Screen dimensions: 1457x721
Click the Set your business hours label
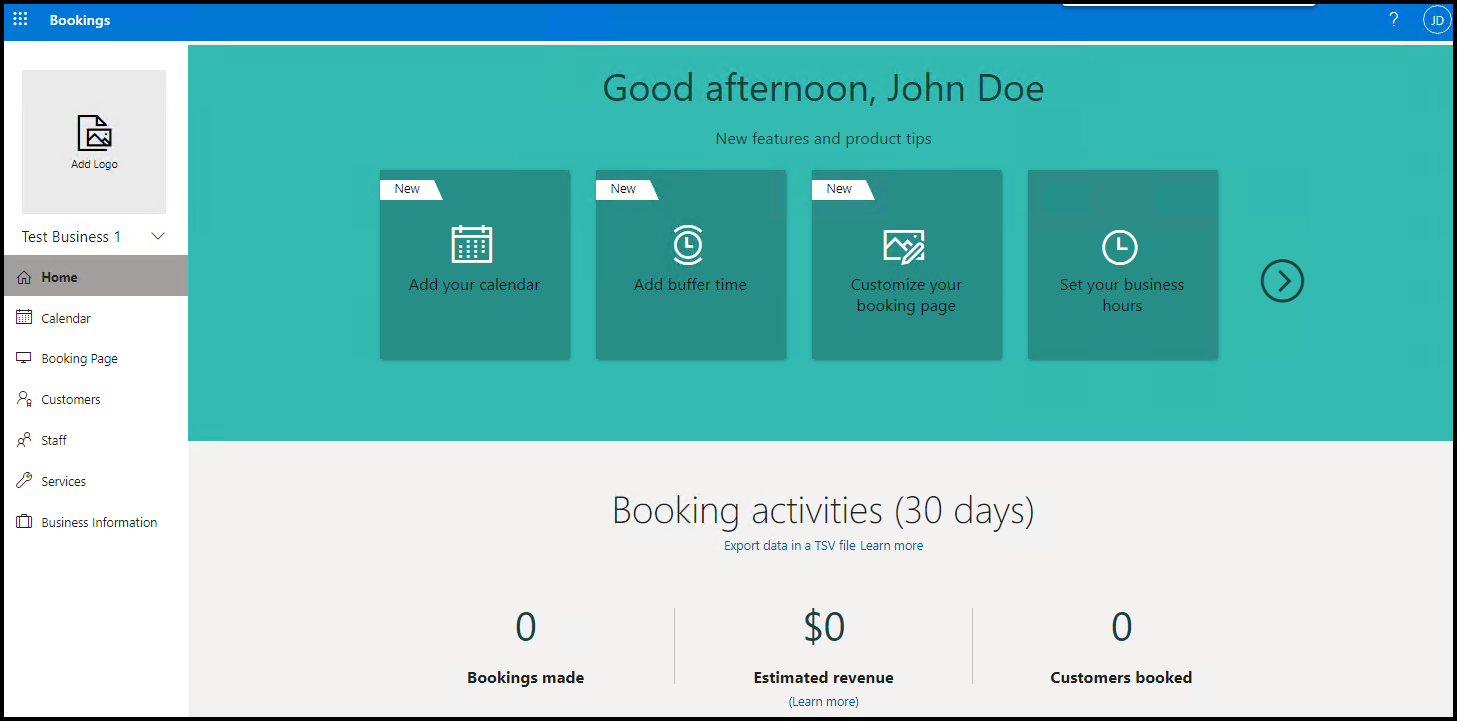point(1122,295)
